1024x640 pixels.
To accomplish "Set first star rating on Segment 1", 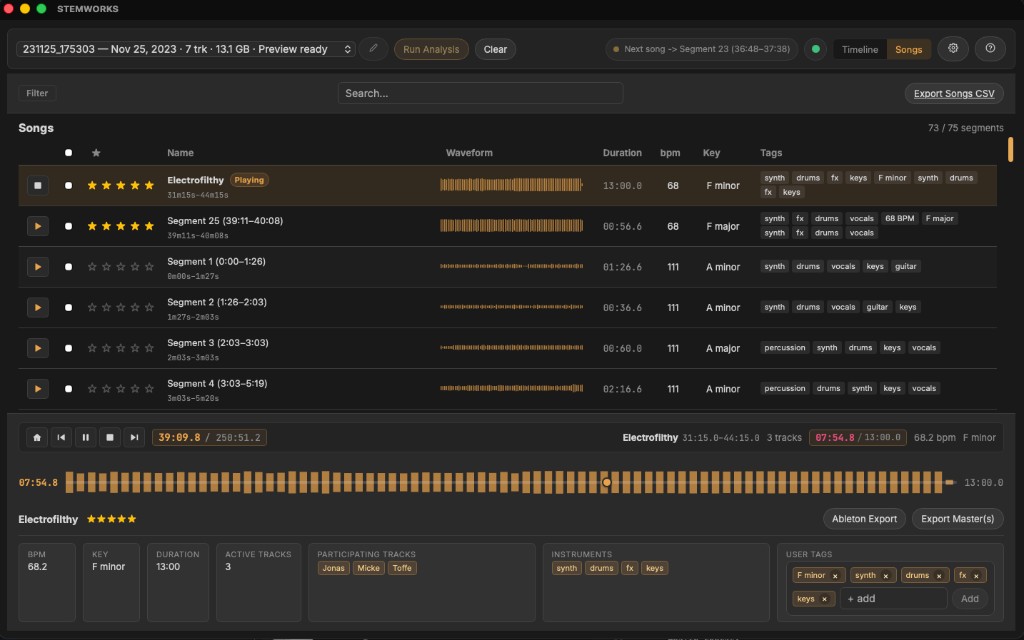I will [92, 266].
